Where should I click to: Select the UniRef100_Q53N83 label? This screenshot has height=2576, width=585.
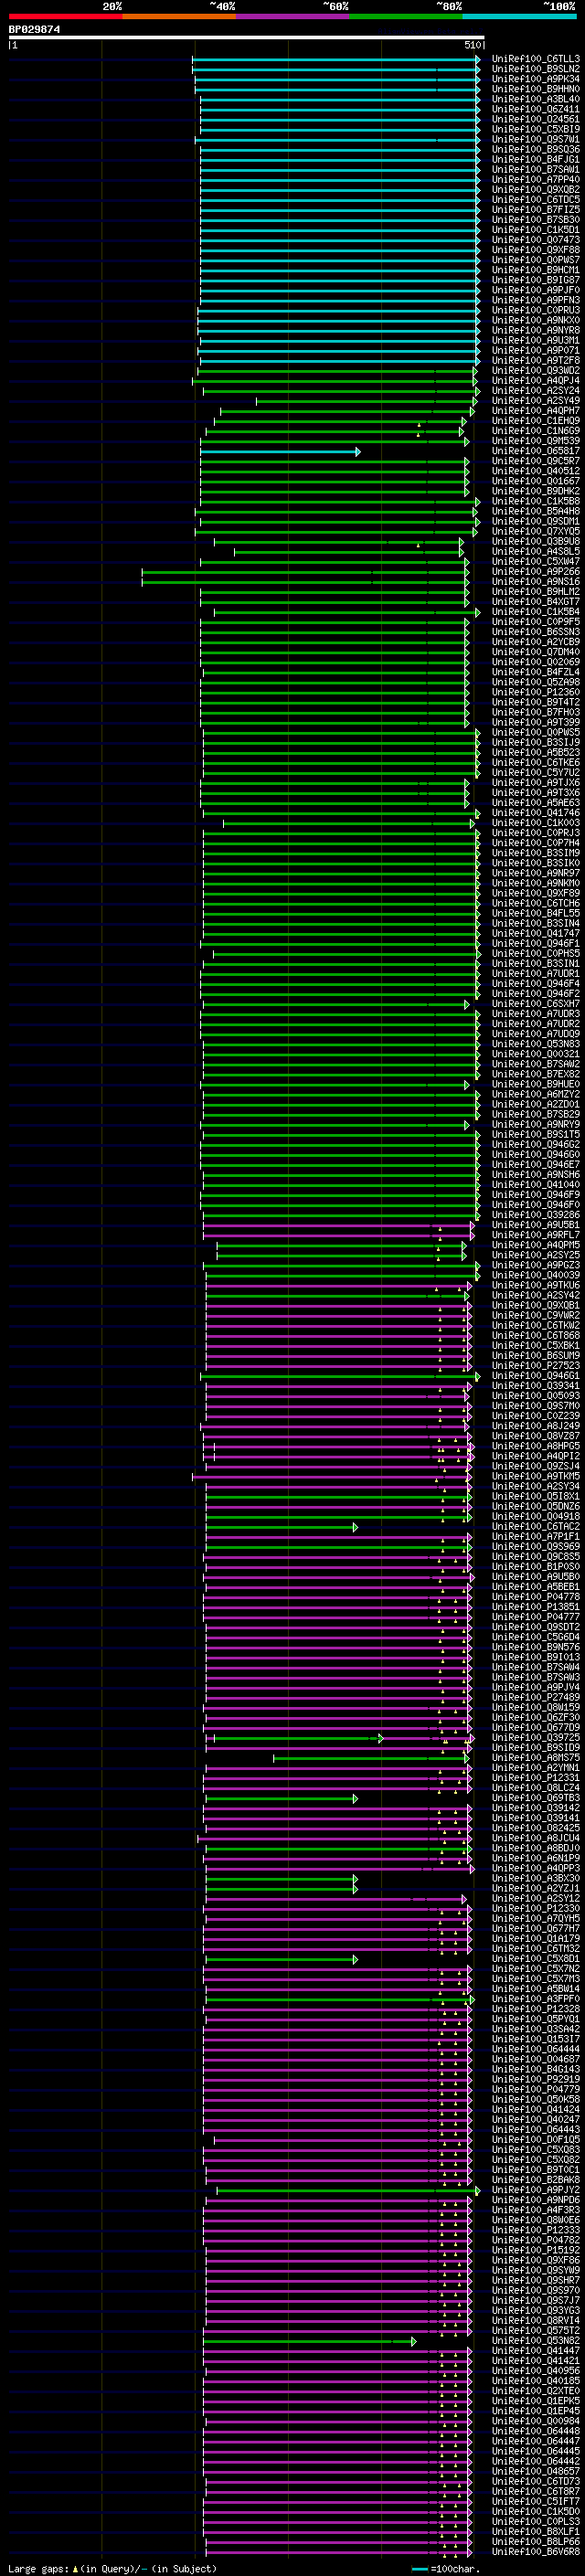pyautogui.click(x=535, y=1044)
